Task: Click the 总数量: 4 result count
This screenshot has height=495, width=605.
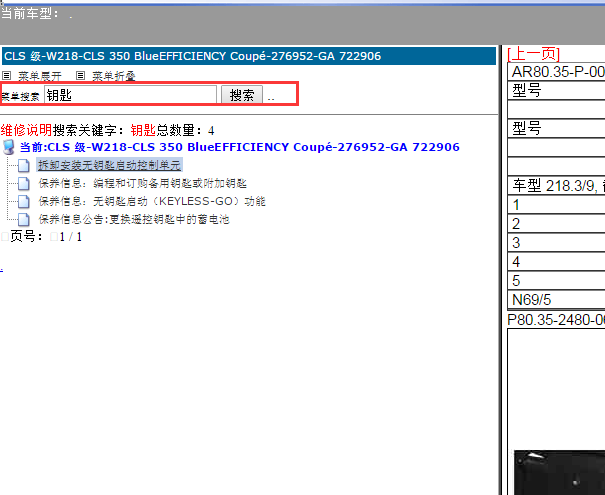Action: (x=185, y=130)
